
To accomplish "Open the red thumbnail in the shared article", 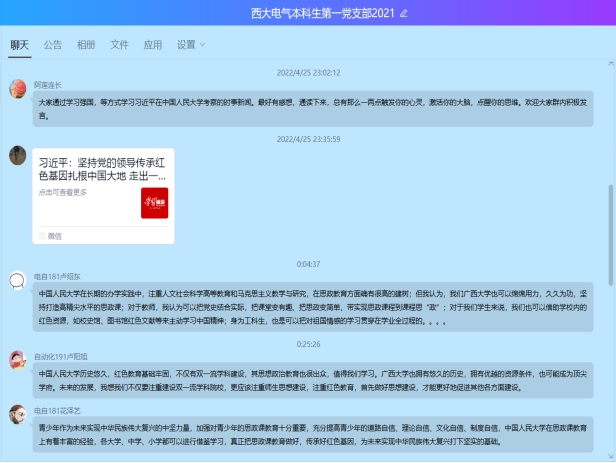I will click(x=154, y=202).
